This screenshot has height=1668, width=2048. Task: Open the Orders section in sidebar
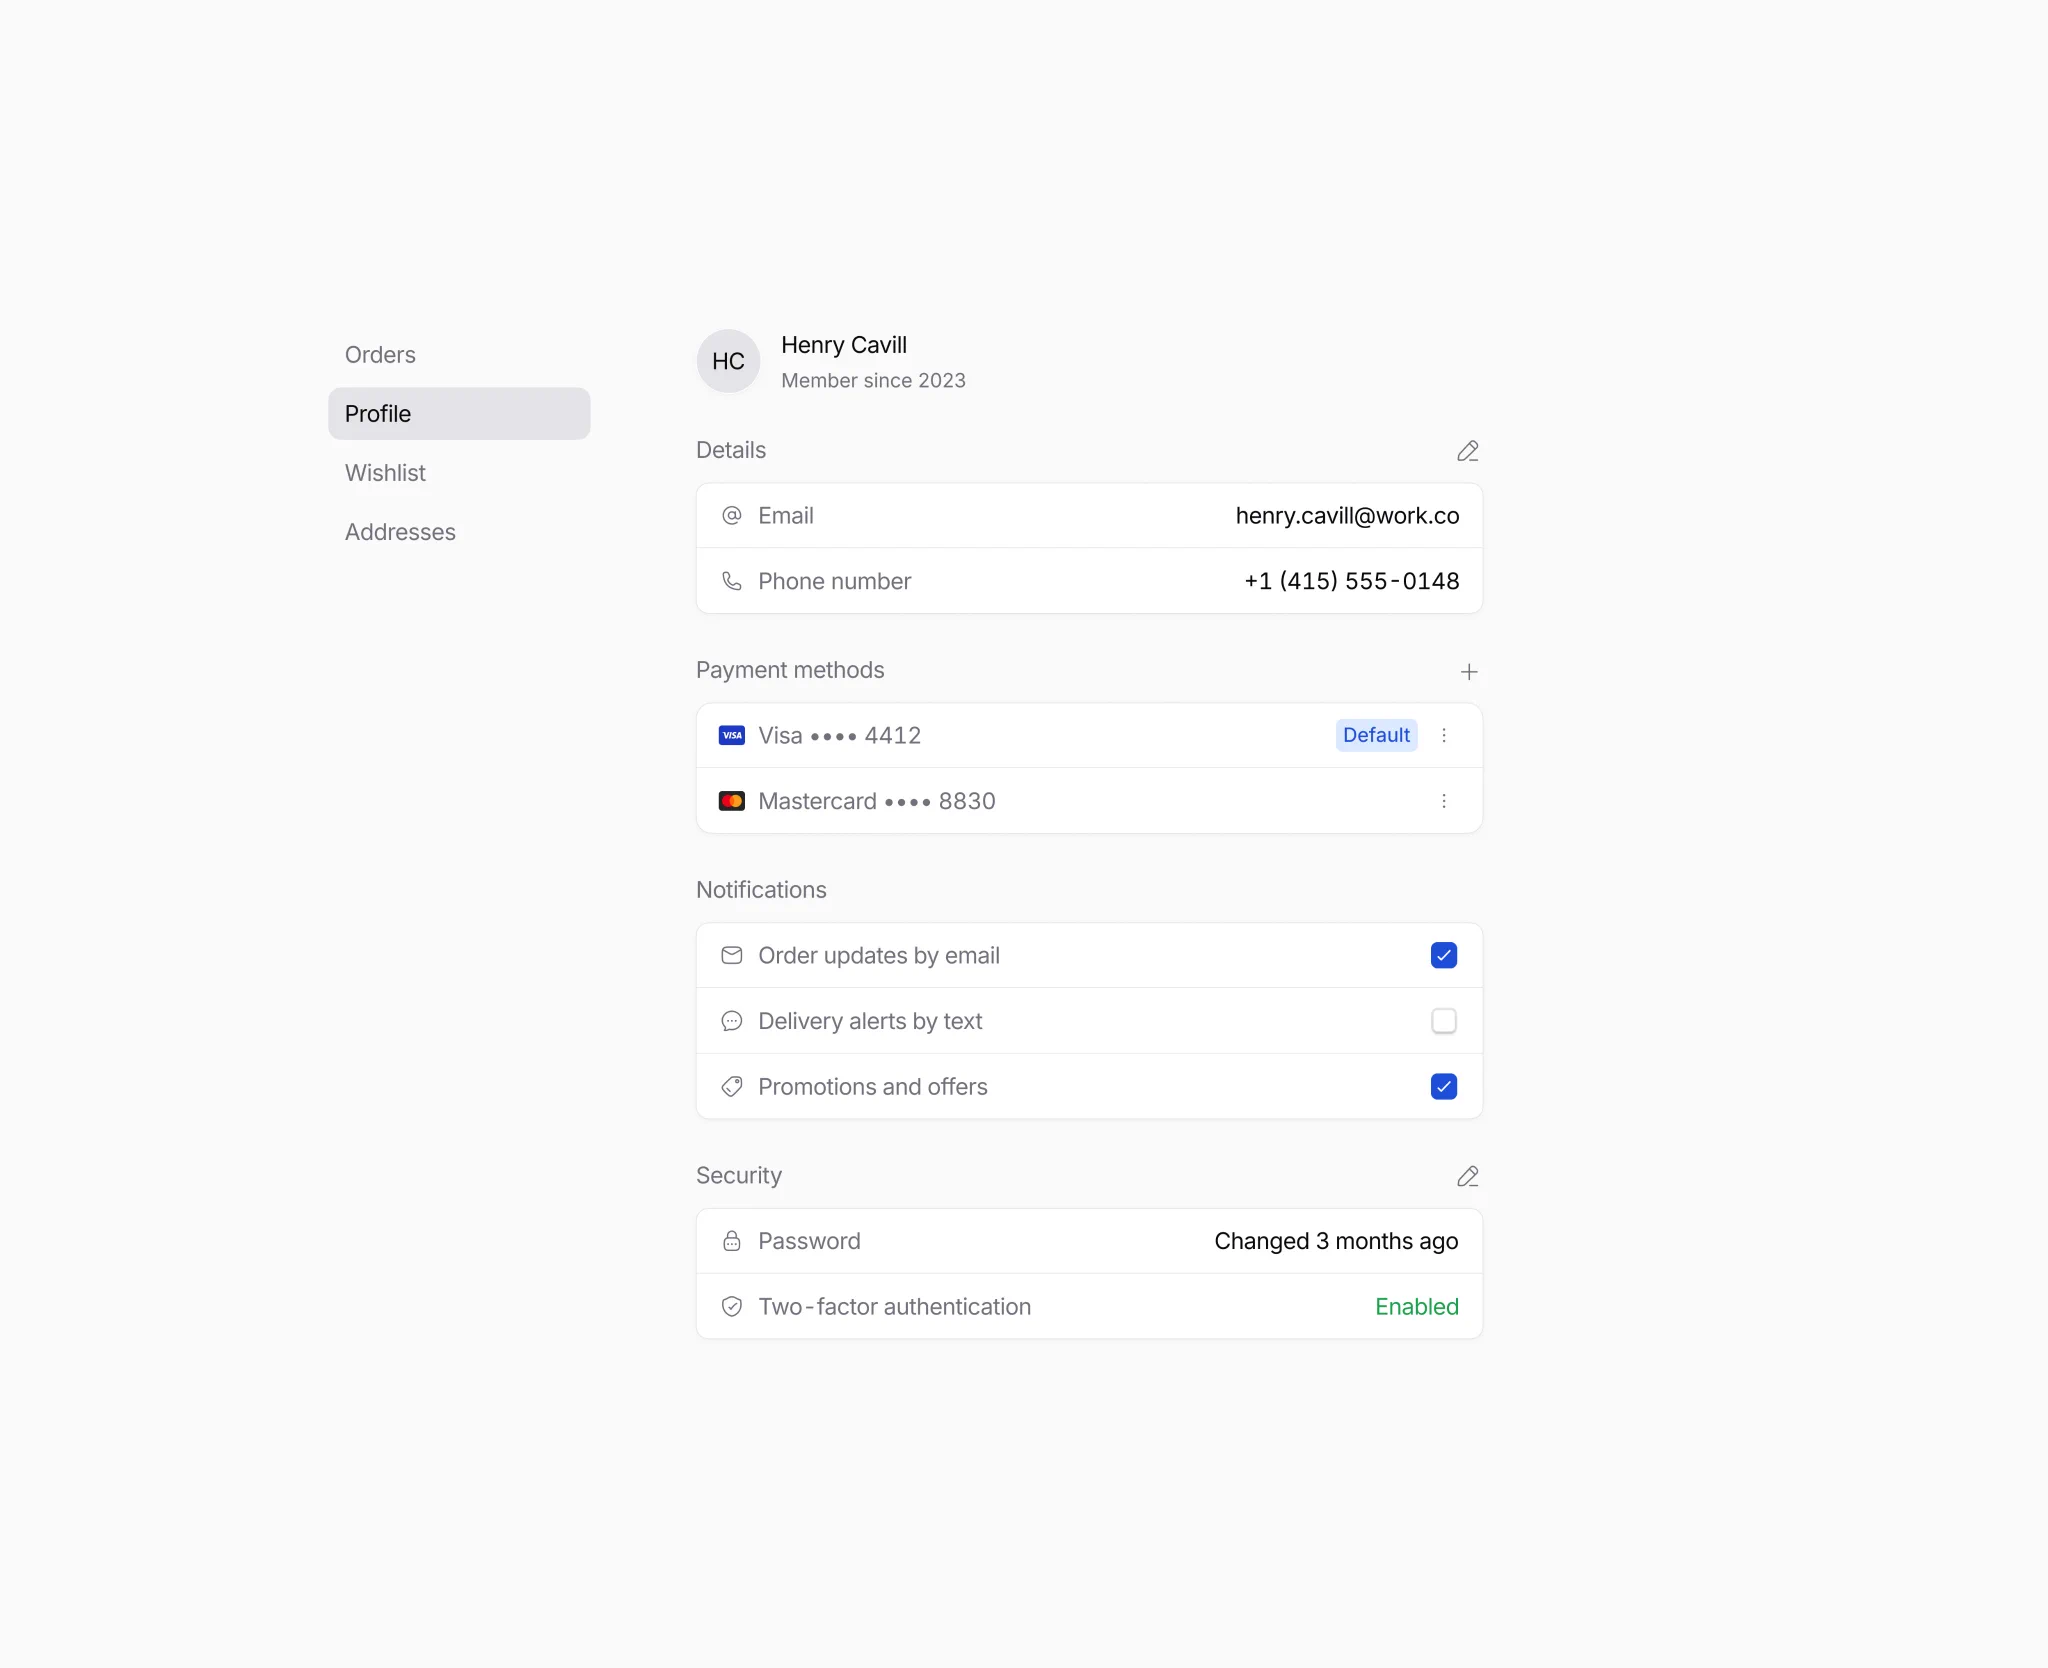point(459,355)
